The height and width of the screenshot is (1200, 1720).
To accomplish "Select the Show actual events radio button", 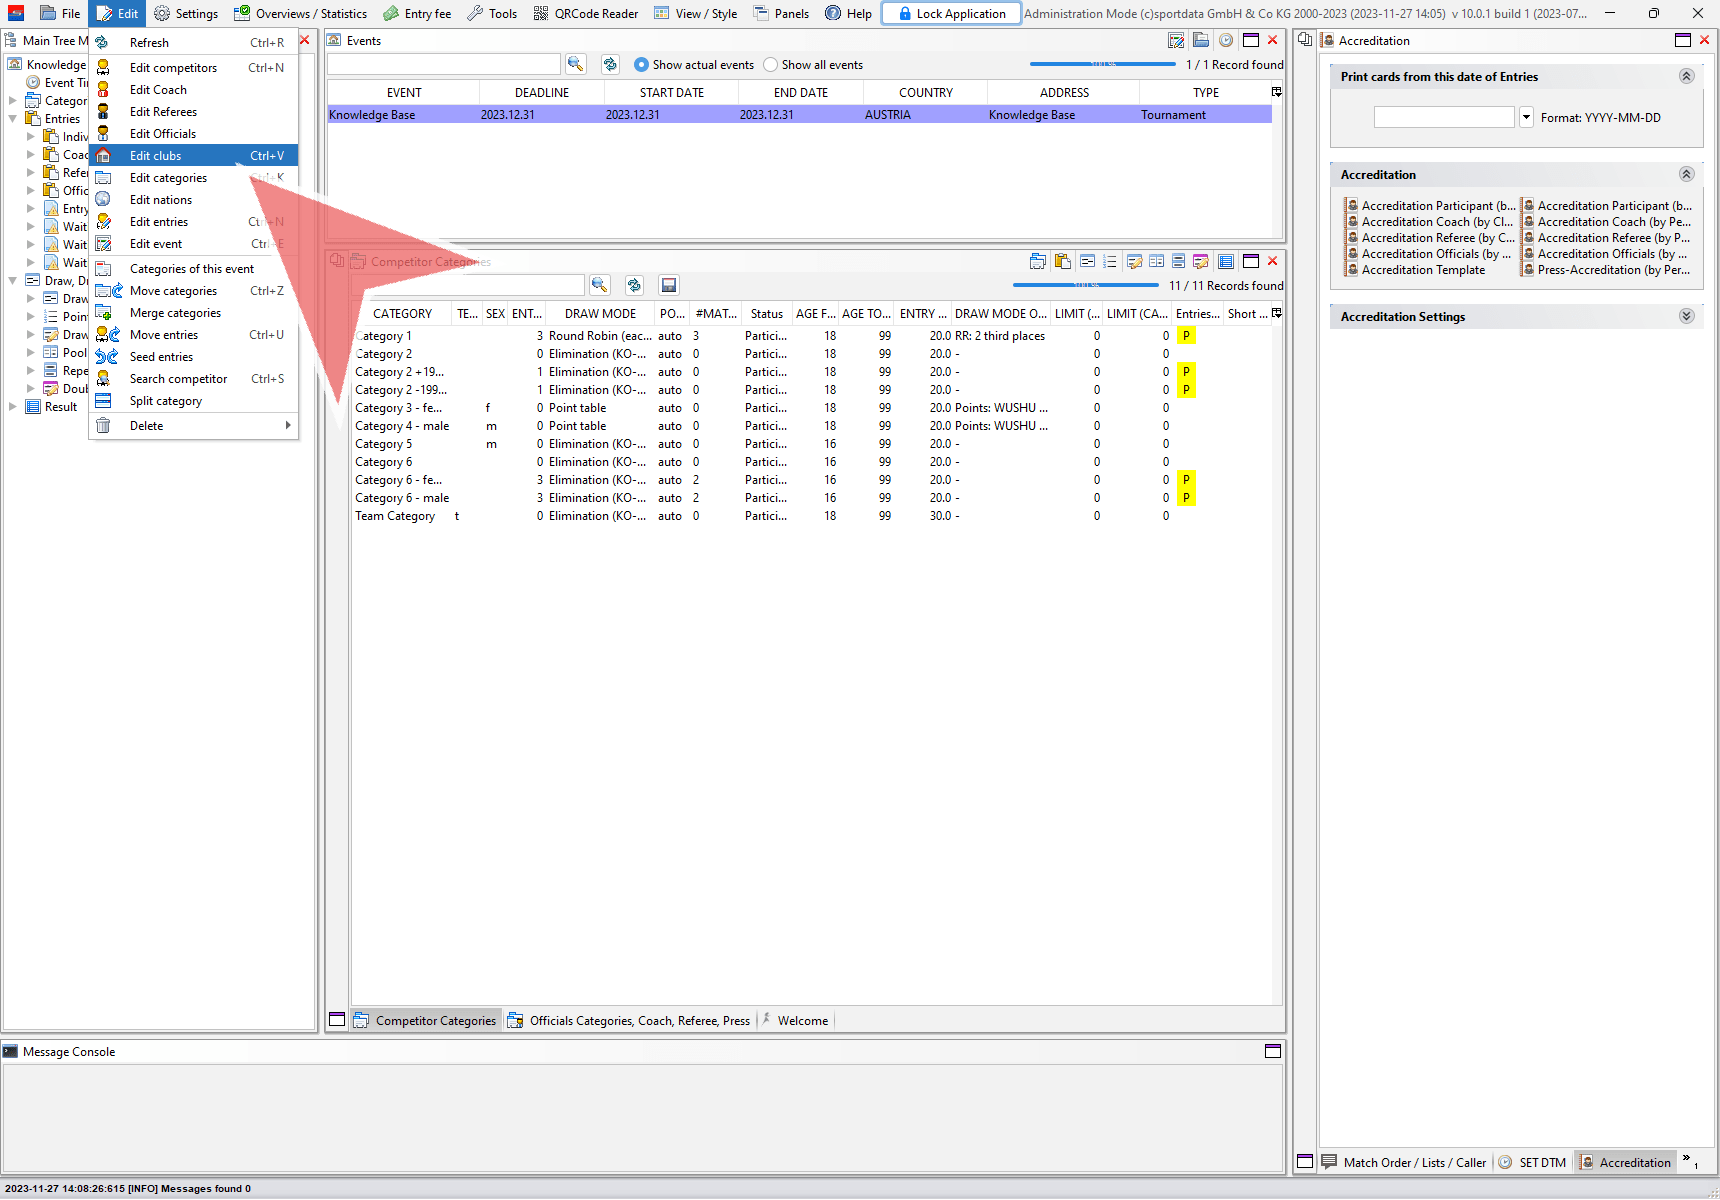I will point(642,65).
